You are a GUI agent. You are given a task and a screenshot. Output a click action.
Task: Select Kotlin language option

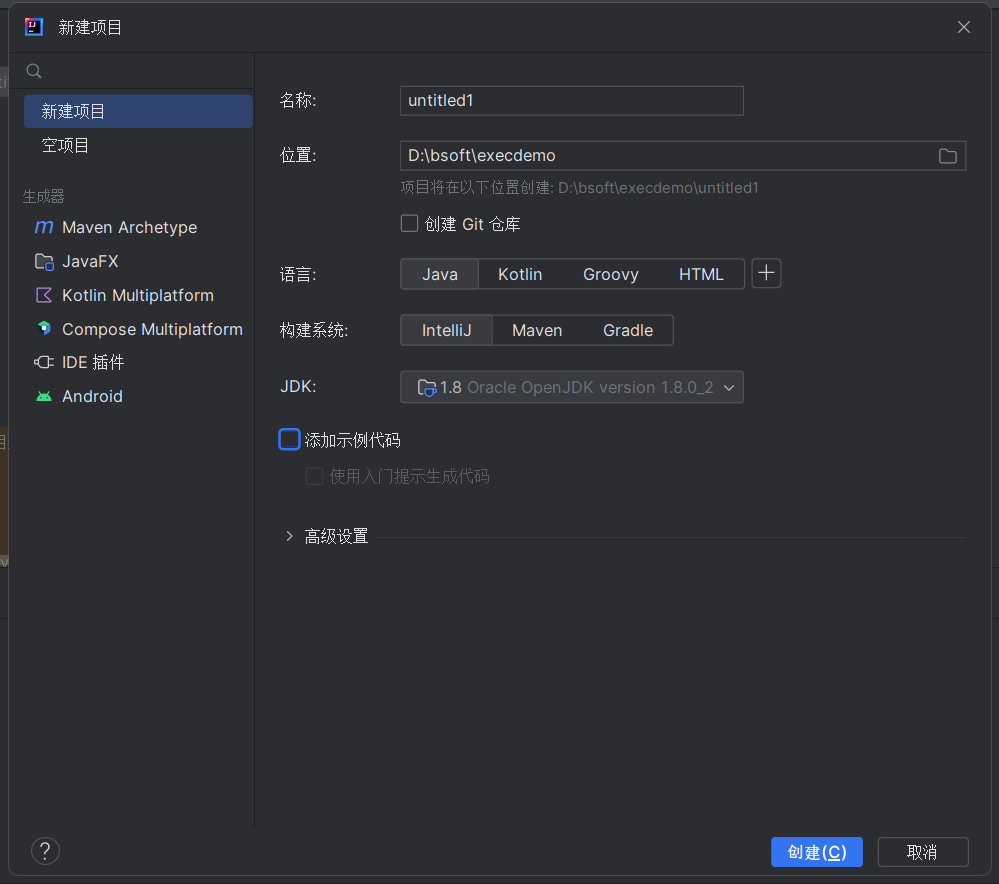(520, 274)
